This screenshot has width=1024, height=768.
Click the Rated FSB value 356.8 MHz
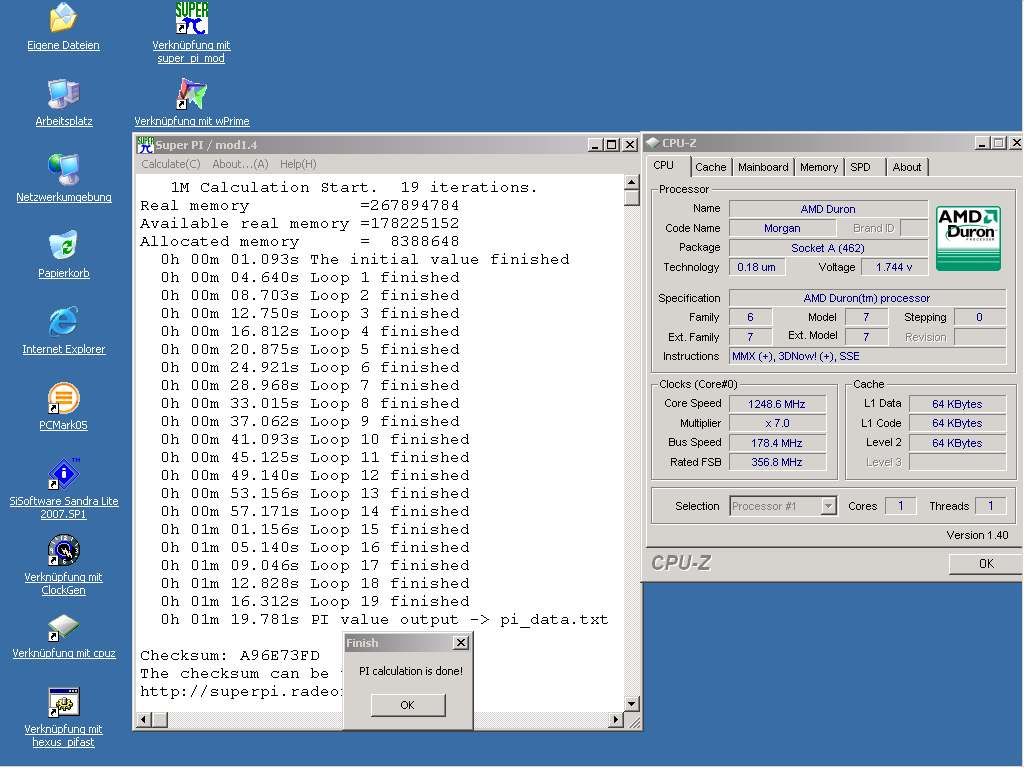[777, 462]
